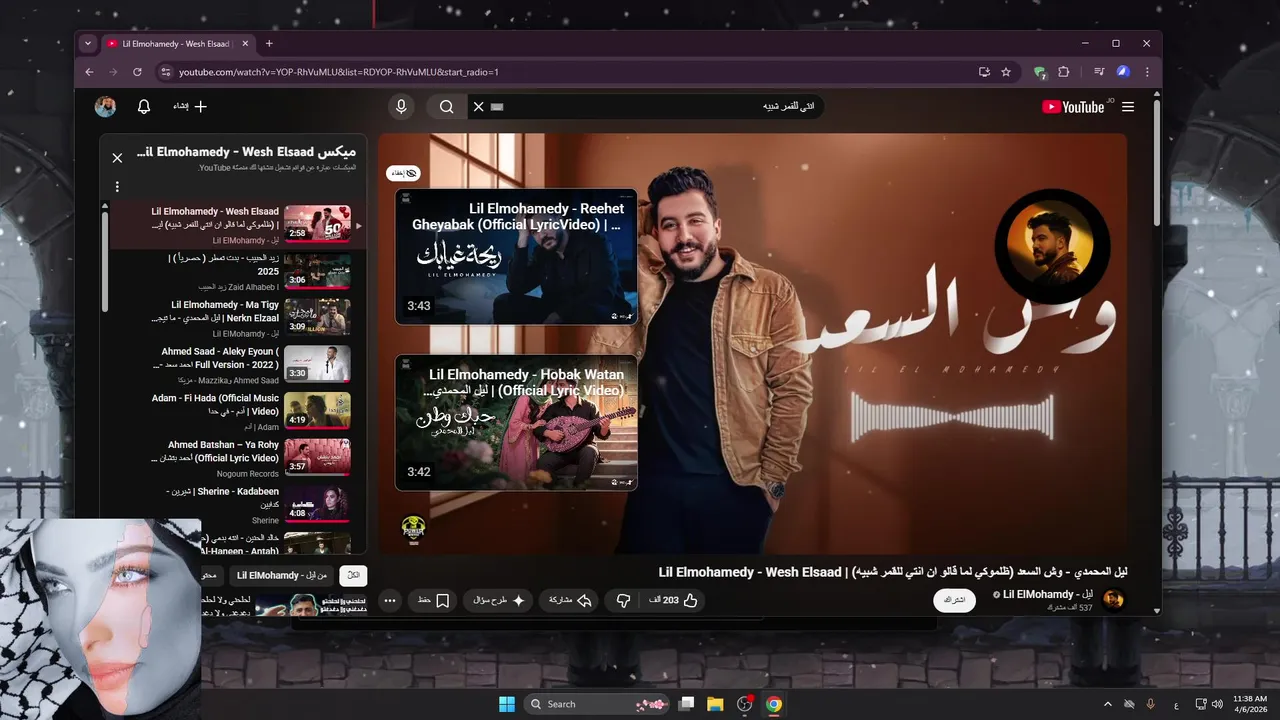The image size is (1280, 720).
Task: Like the video with 203K thumbs up
Action: tap(673, 600)
